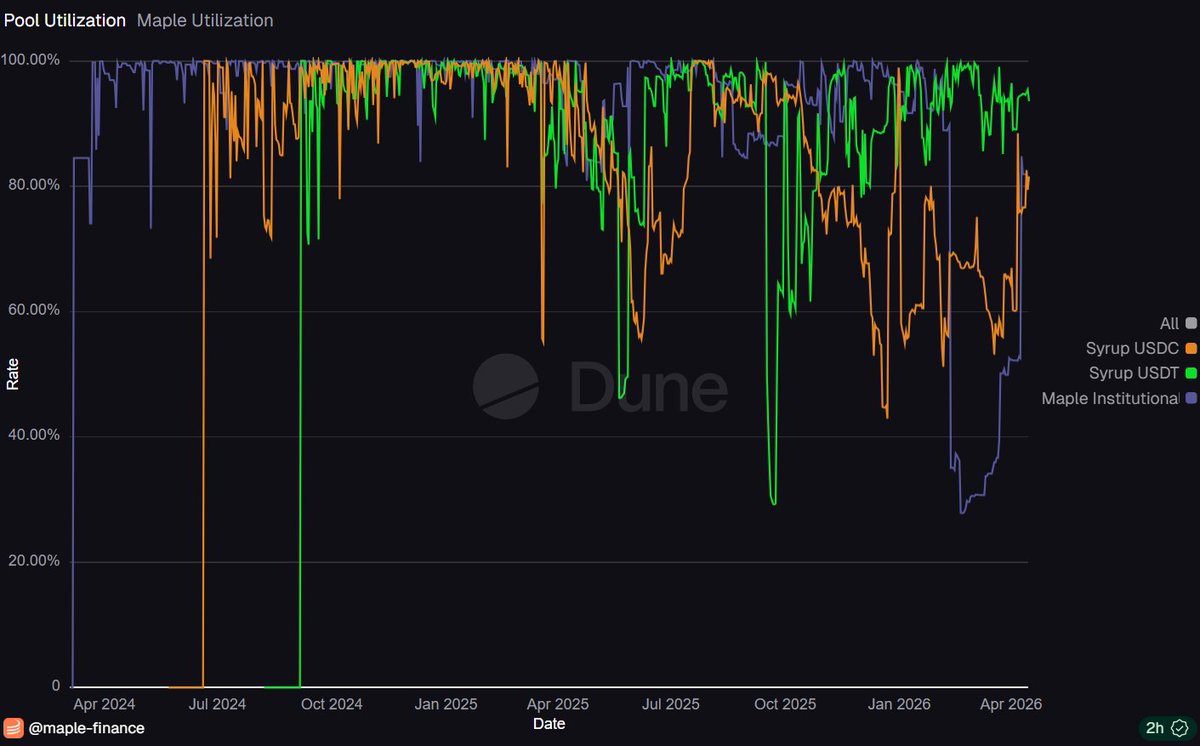The image size is (1200, 746).
Task: Open the Pool Utilization chart title
Action: (x=65, y=20)
